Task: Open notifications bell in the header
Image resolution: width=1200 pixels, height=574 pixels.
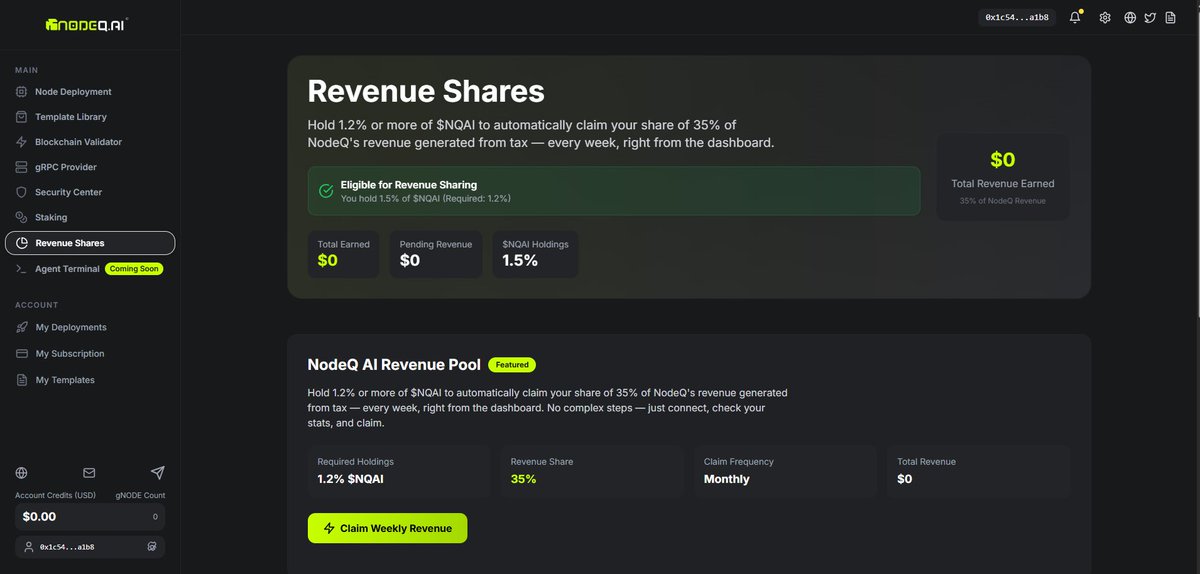Action: 1076,17
